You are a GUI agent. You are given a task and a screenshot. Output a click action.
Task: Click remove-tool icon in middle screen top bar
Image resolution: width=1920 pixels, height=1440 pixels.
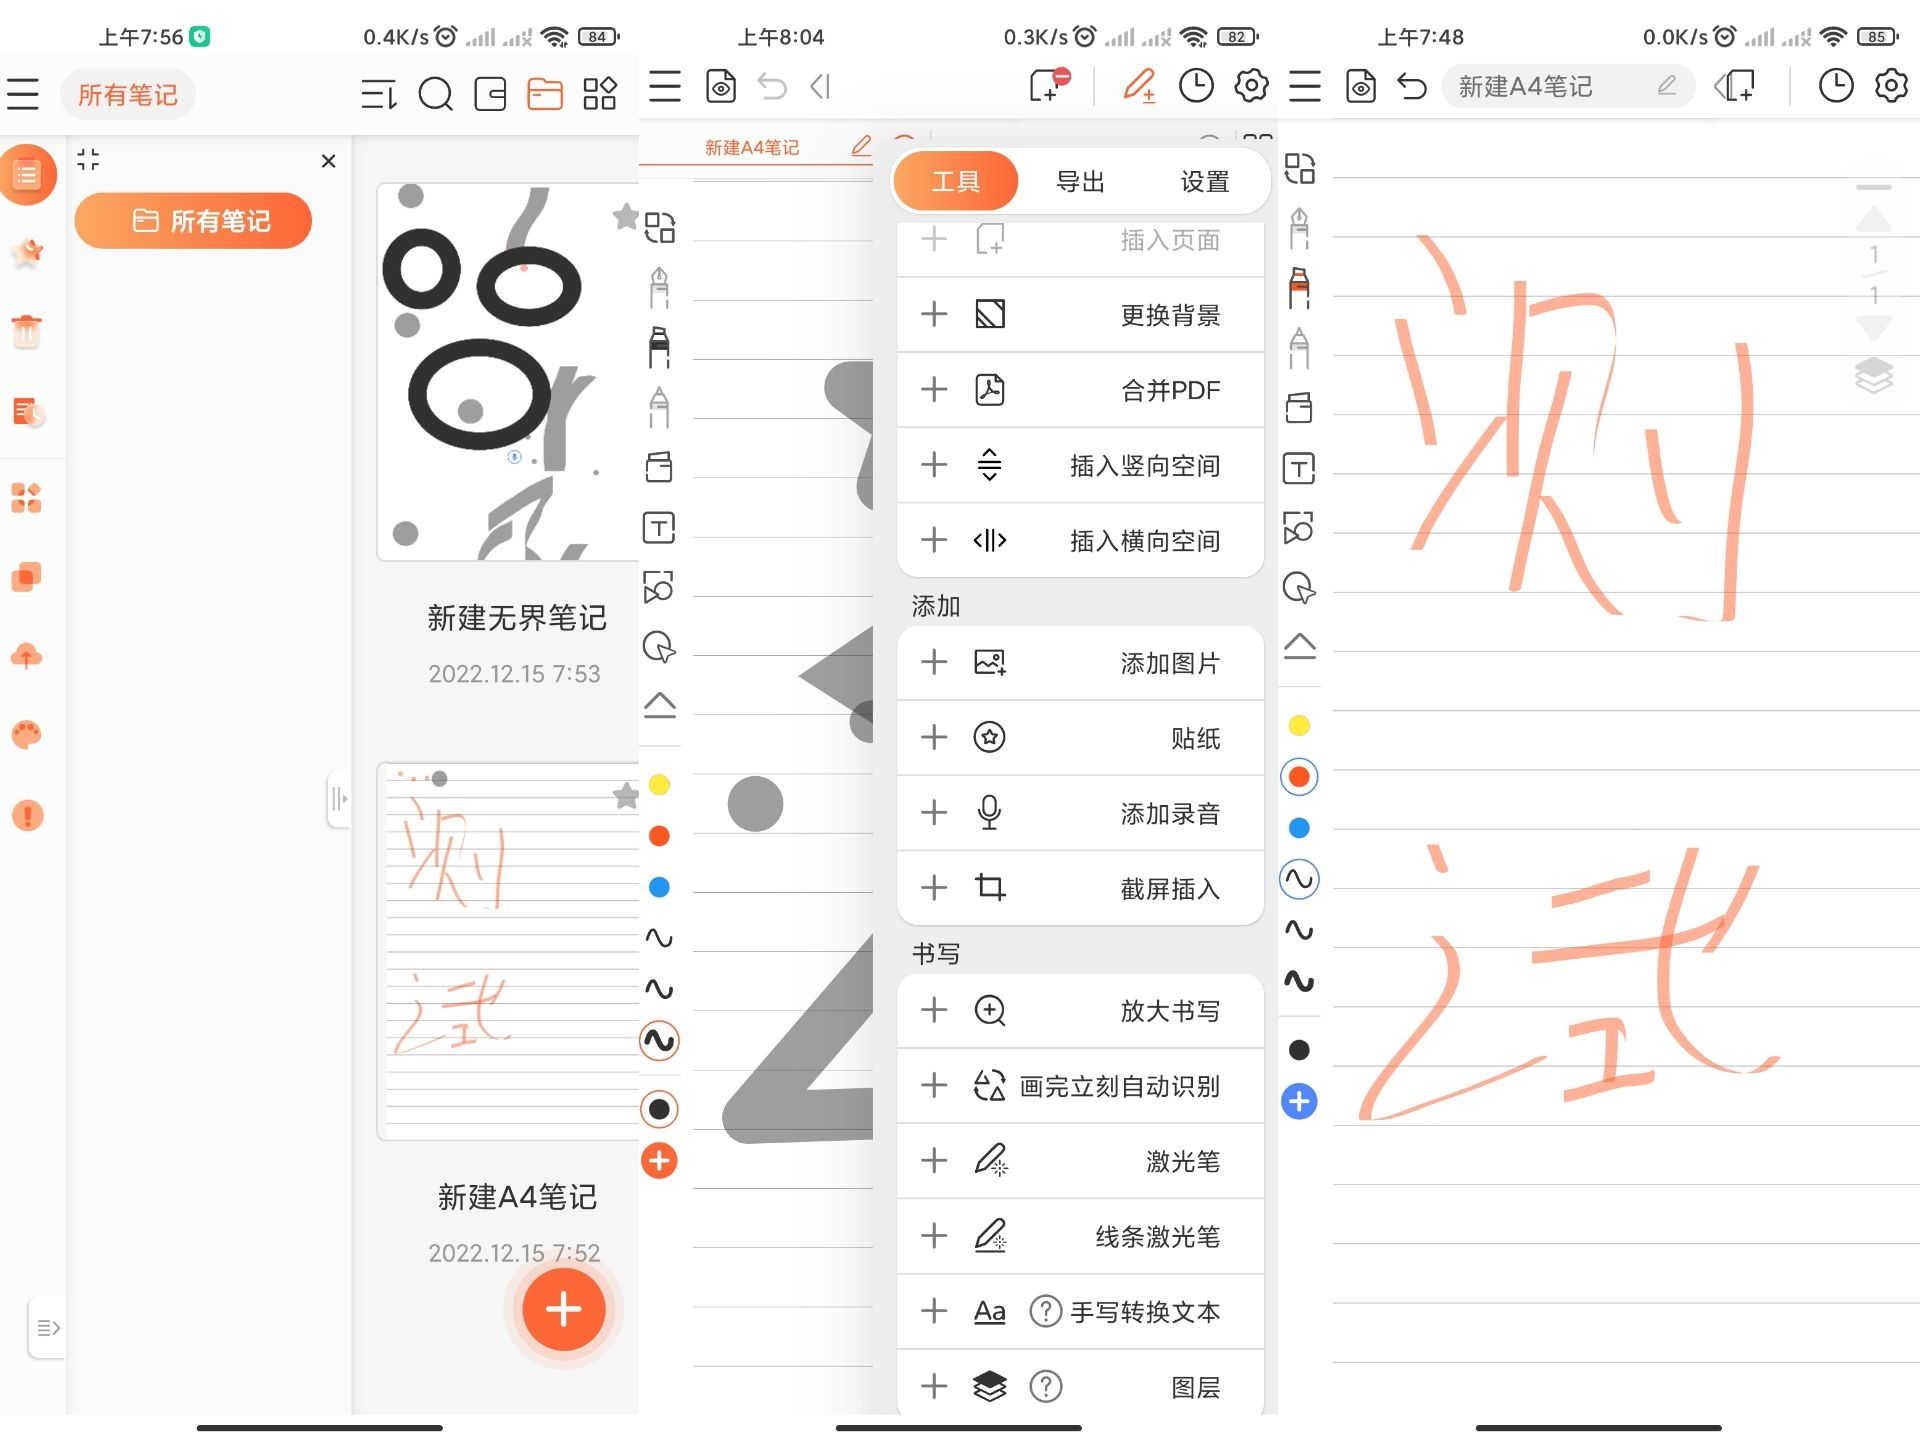click(x=1050, y=85)
